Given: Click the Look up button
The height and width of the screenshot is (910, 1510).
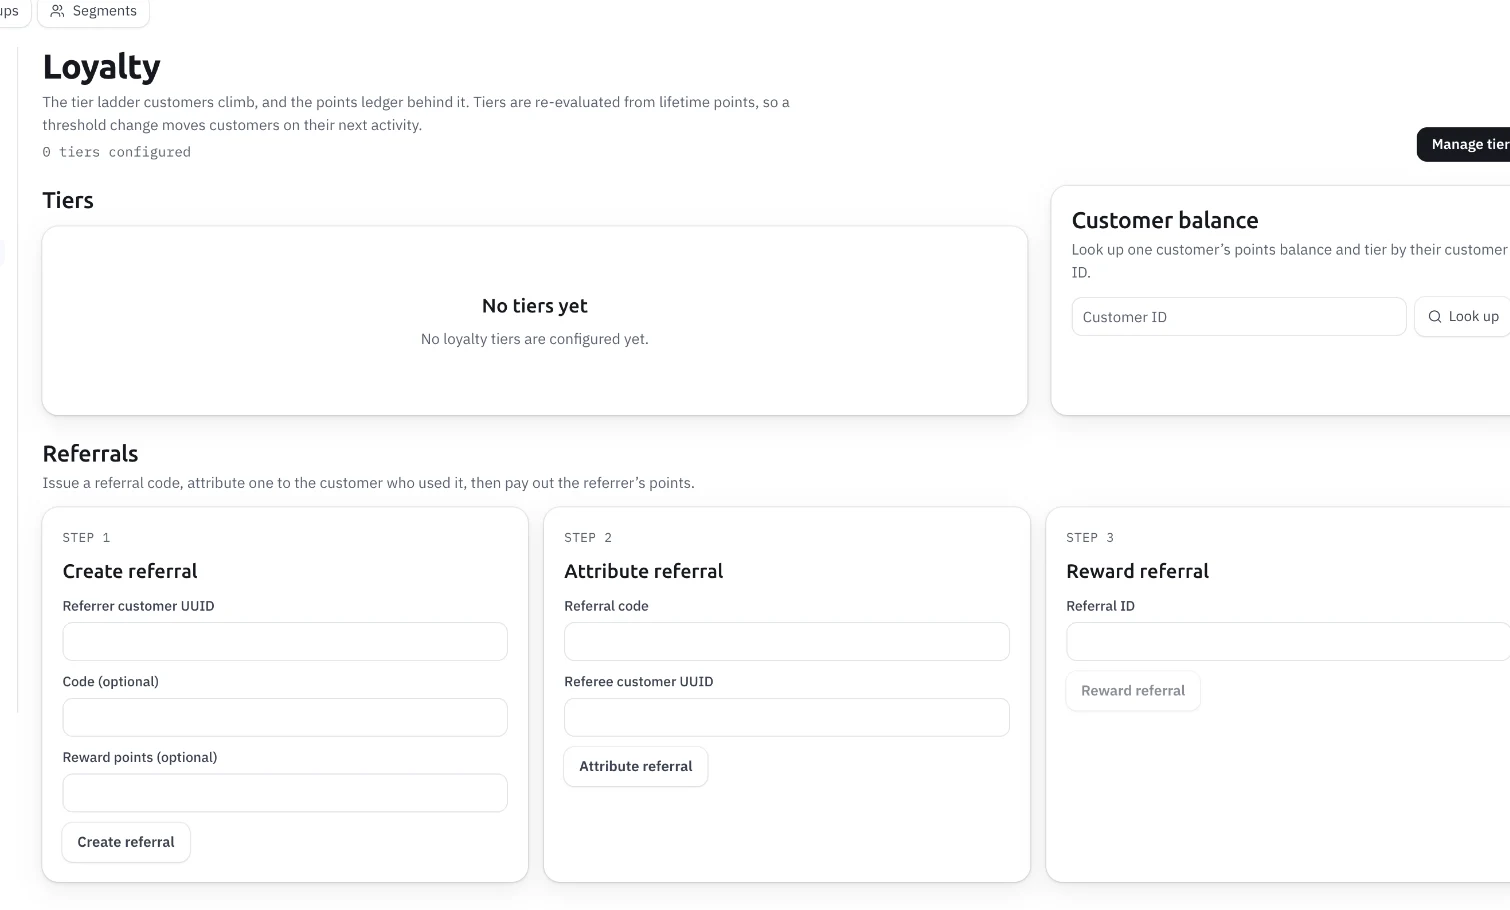Looking at the screenshot, I should point(1462,317).
